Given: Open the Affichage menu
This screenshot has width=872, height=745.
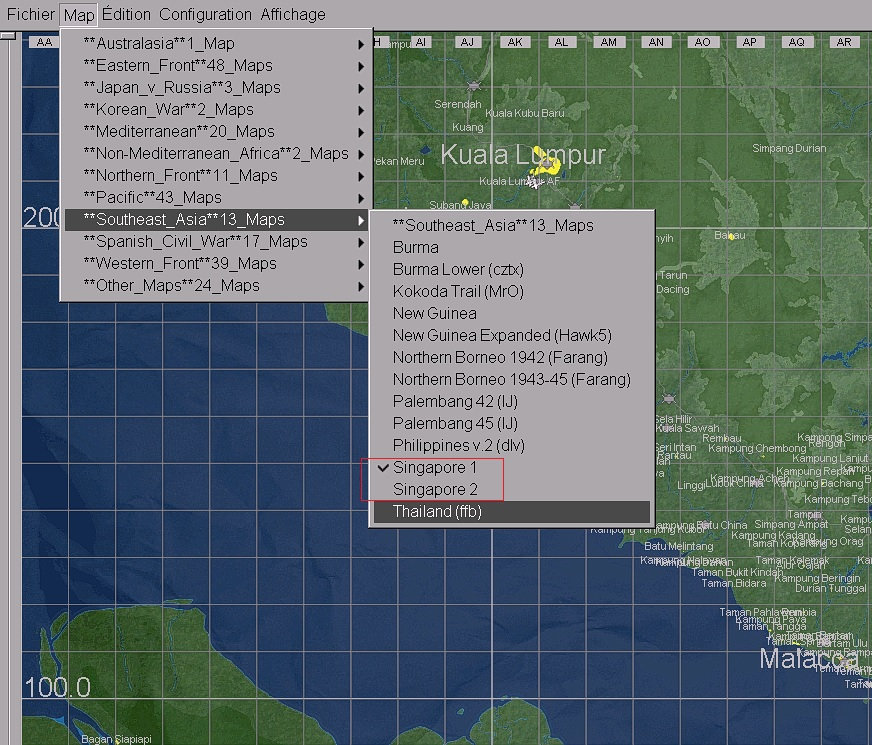Looking at the screenshot, I should click(293, 14).
